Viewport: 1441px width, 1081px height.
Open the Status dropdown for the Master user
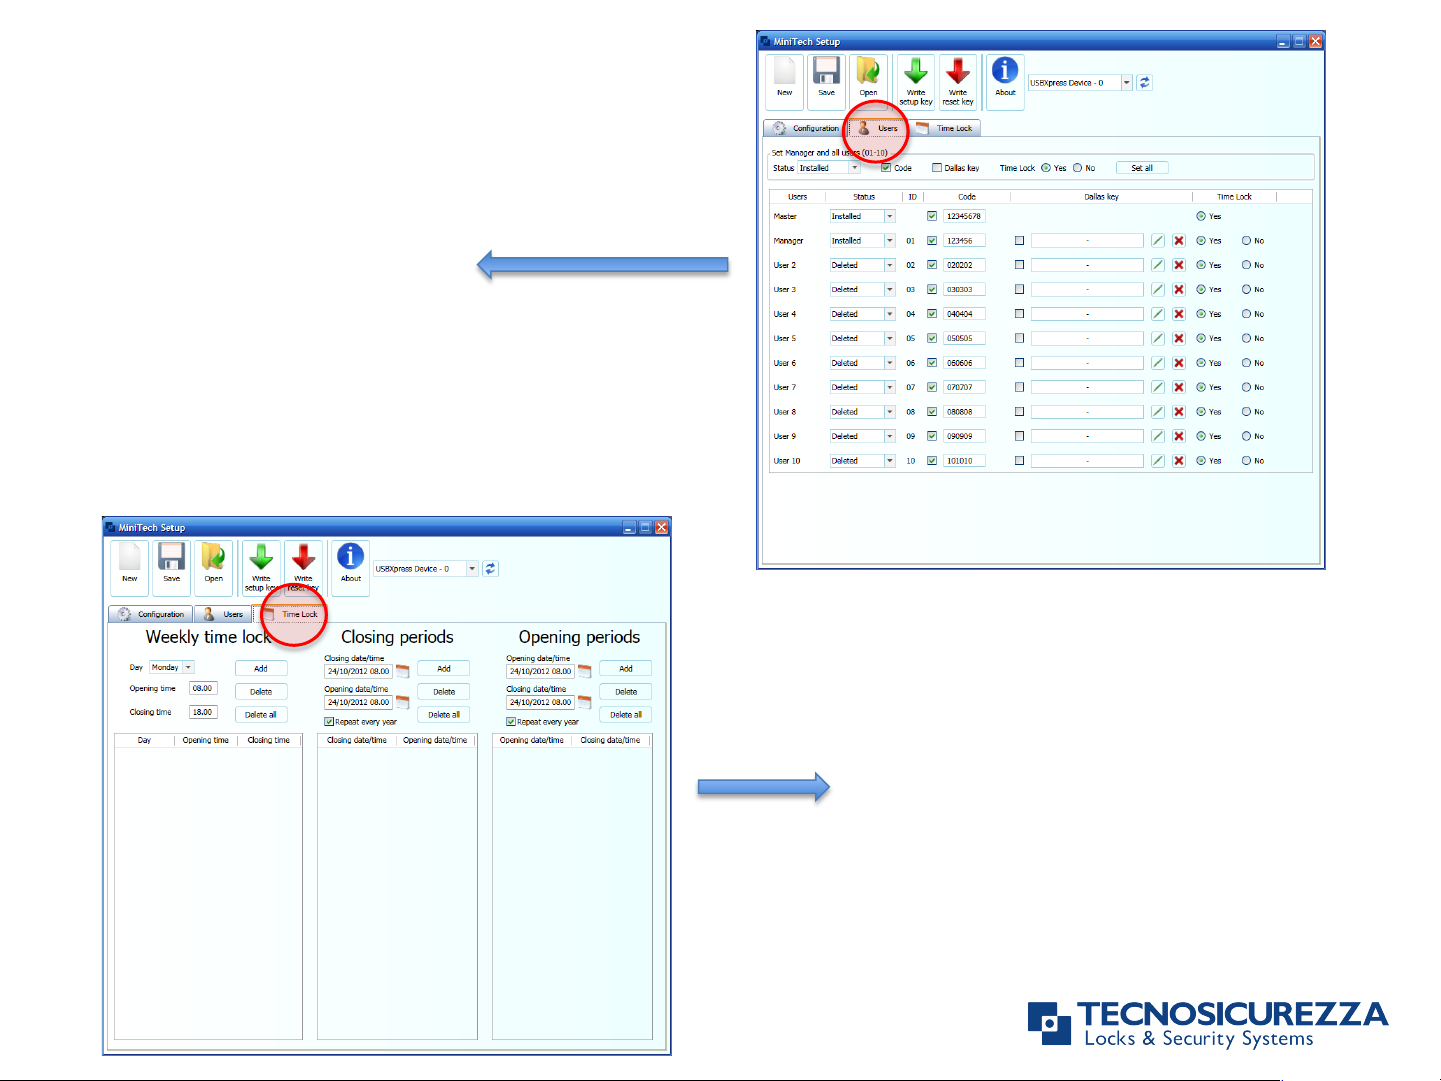pos(889,216)
